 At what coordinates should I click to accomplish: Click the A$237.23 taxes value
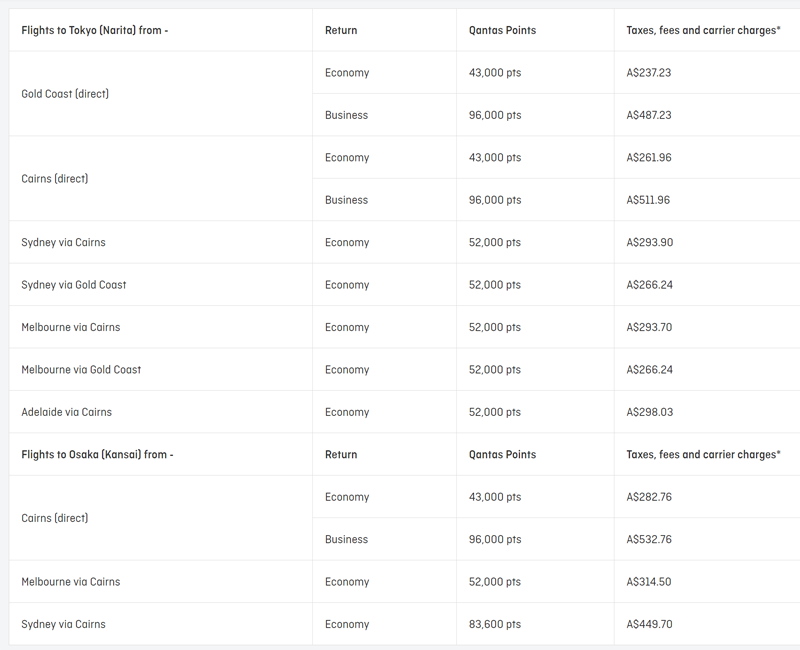[x=648, y=73]
